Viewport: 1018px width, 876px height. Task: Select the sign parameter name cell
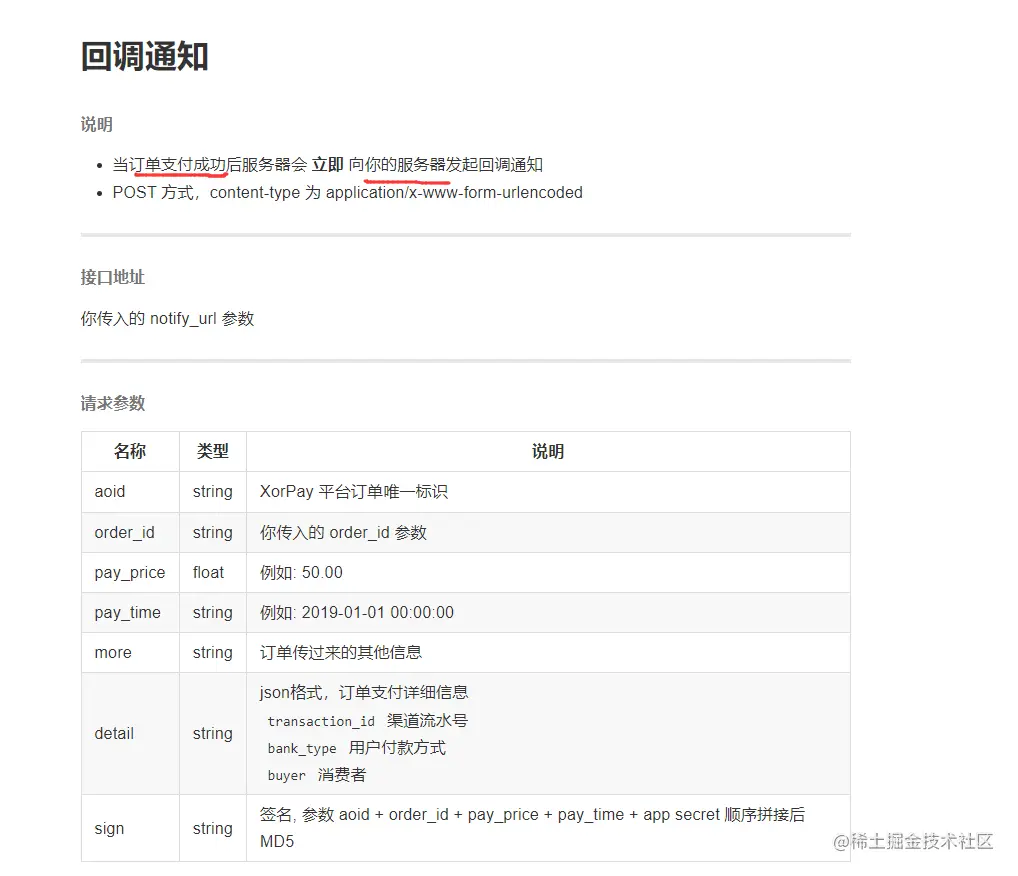pos(130,829)
